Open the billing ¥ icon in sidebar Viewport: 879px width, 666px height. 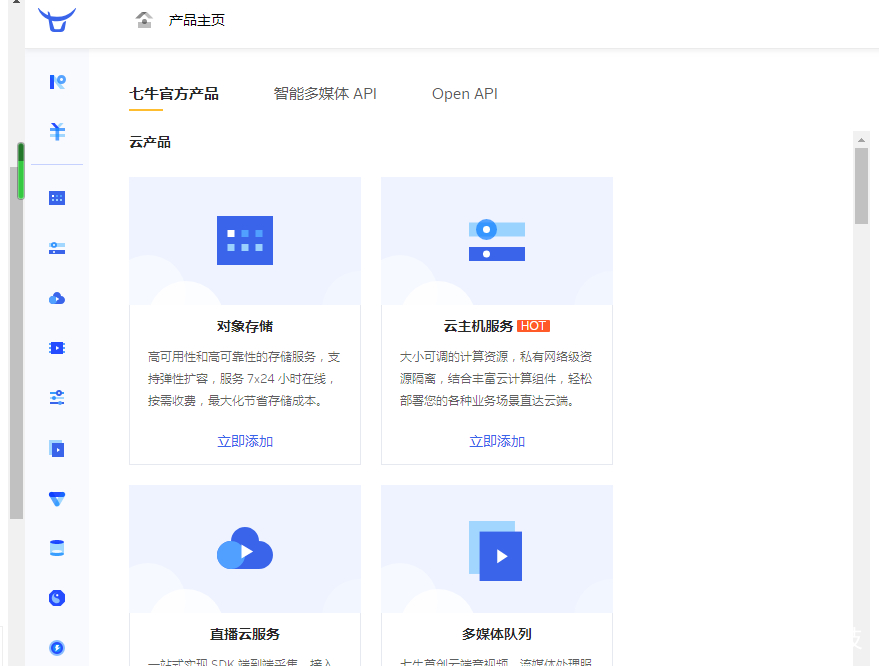click(57, 131)
